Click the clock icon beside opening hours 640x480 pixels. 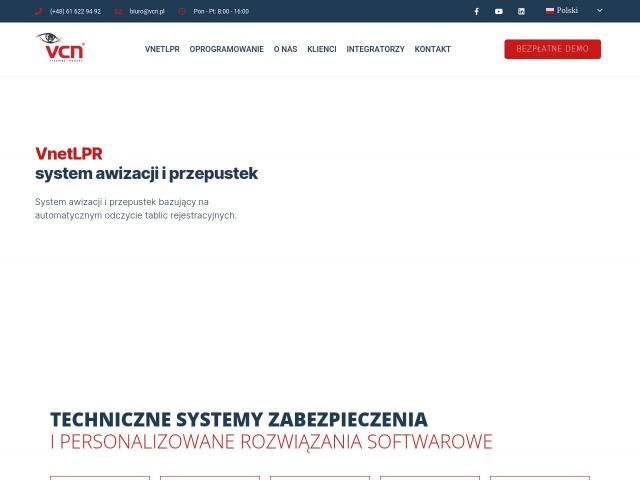coord(182,11)
